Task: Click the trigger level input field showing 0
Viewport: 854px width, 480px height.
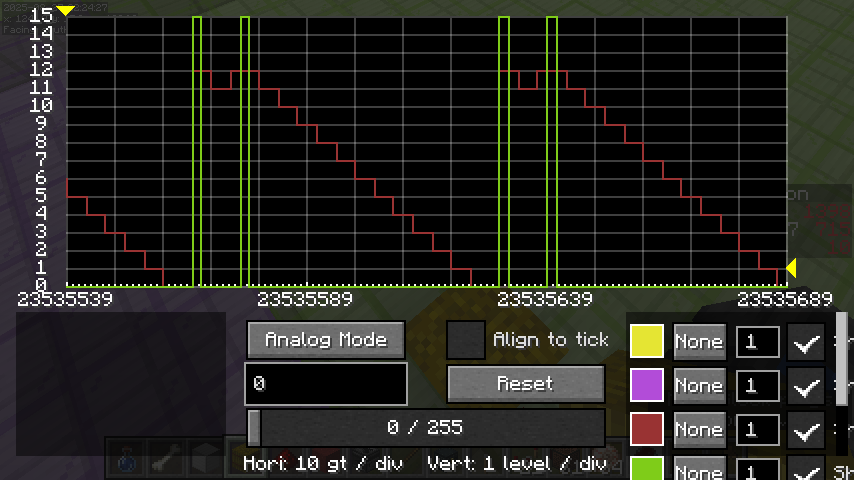Action: [x=326, y=384]
